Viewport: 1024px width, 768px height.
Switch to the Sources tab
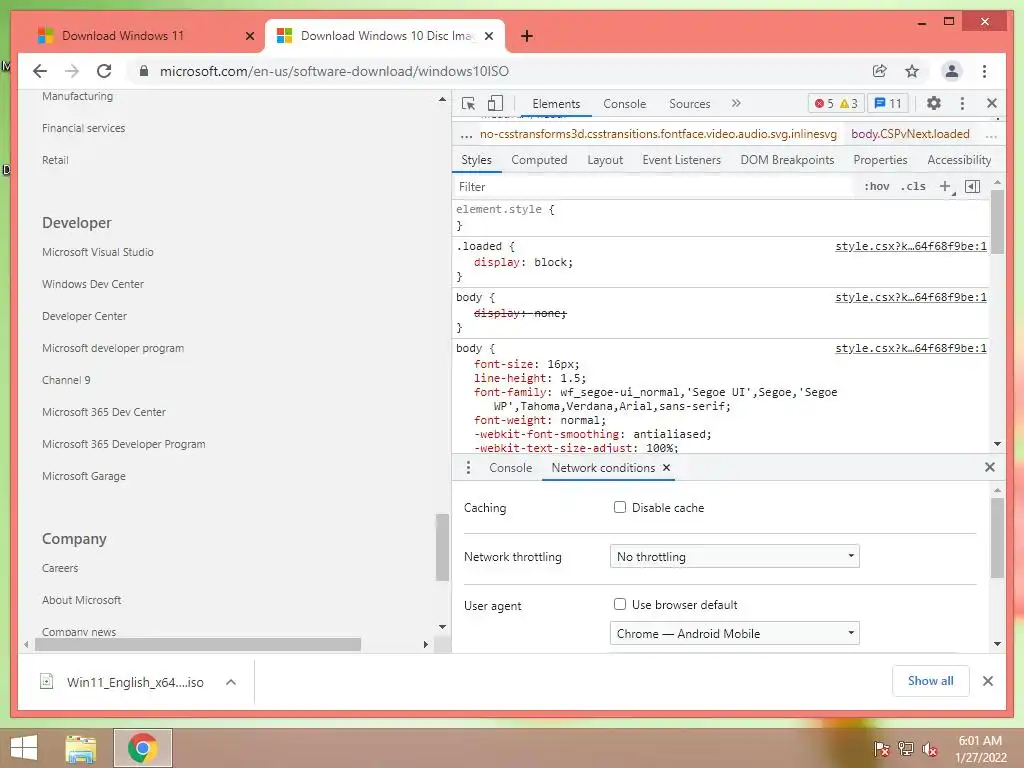pos(690,104)
